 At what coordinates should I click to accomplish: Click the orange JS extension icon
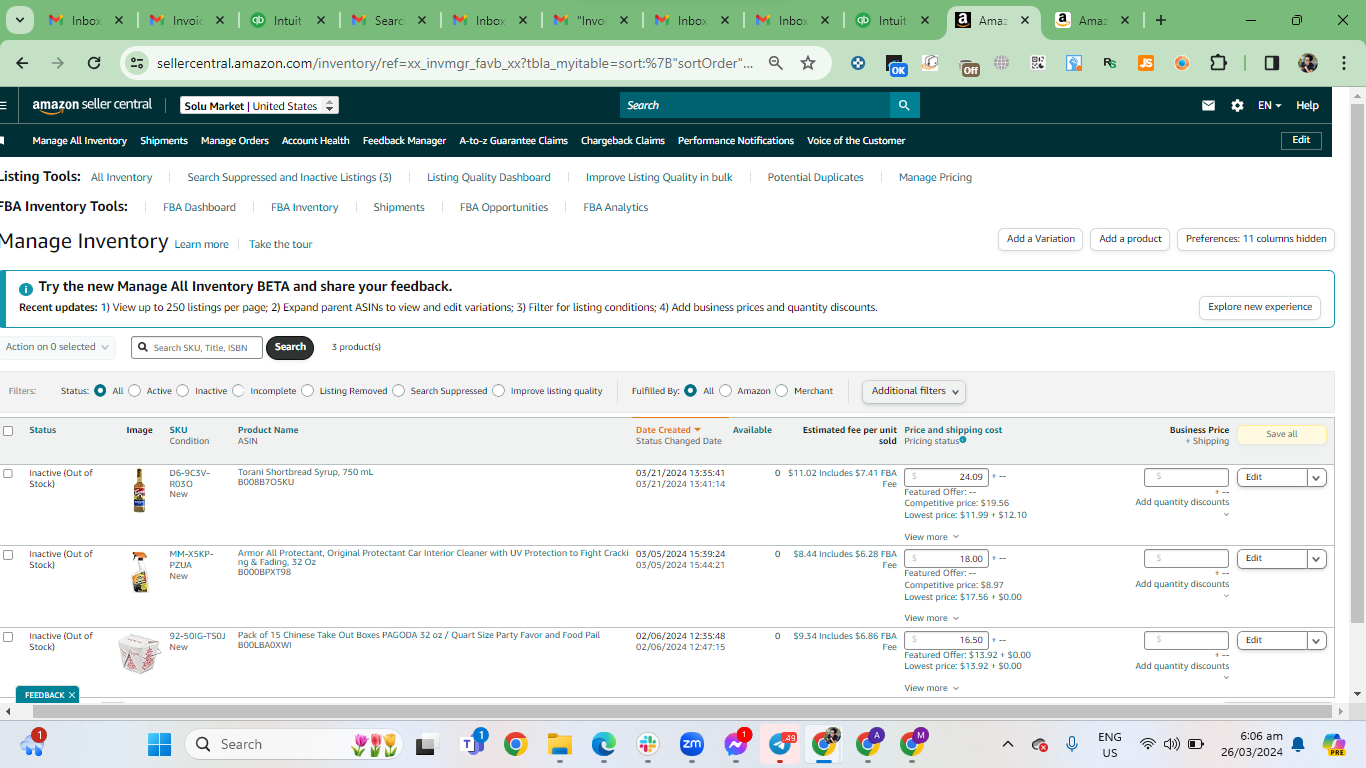(1146, 63)
